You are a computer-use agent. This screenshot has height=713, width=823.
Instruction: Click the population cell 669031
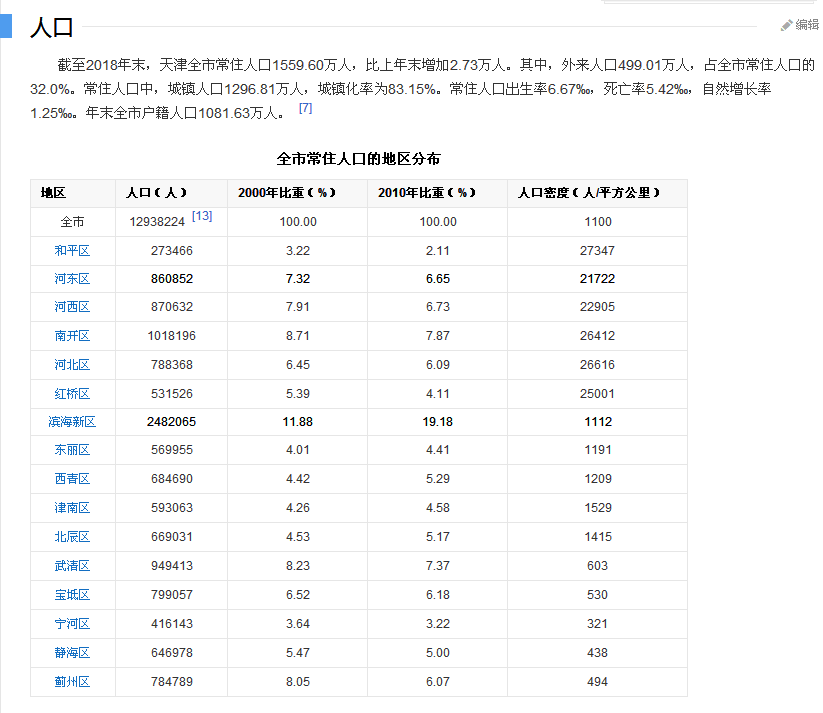point(172,537)
